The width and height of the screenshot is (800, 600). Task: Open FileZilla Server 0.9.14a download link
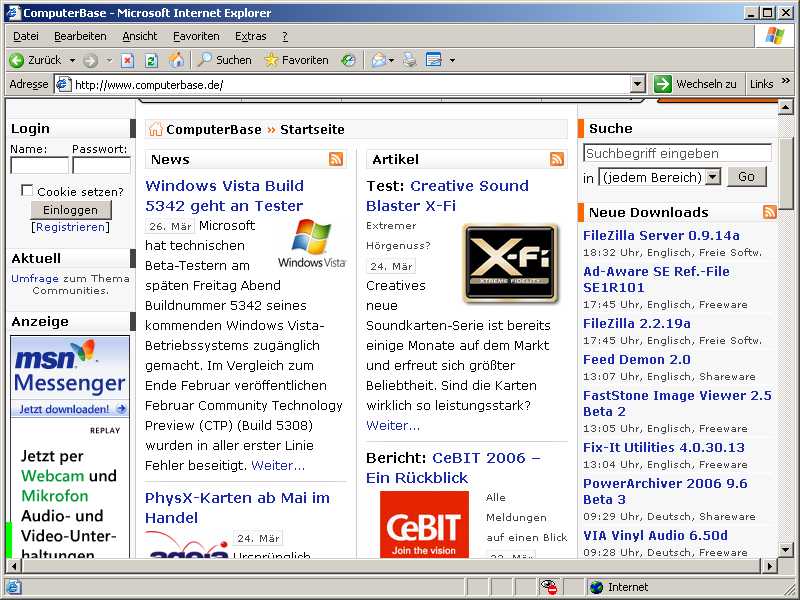(x=661, y=235)
